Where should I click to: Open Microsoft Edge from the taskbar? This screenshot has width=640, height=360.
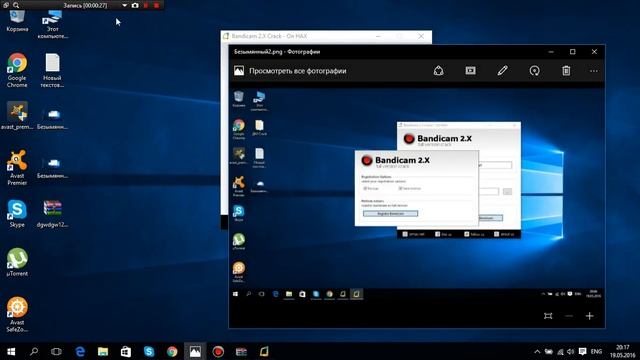[80, 351]
